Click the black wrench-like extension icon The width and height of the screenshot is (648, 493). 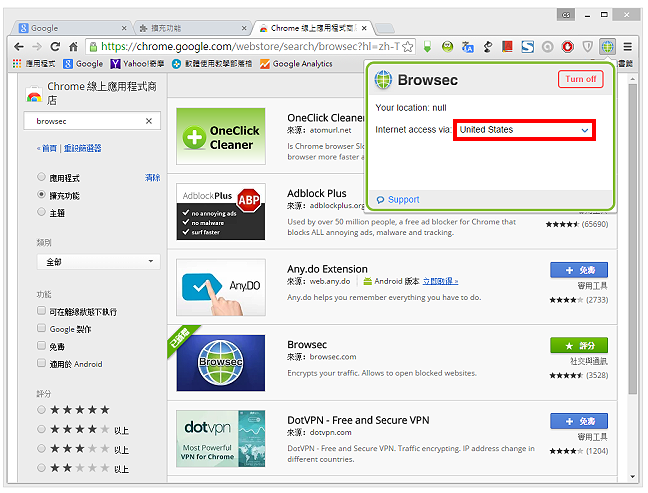pyautogui.click(x=487, y=47)
